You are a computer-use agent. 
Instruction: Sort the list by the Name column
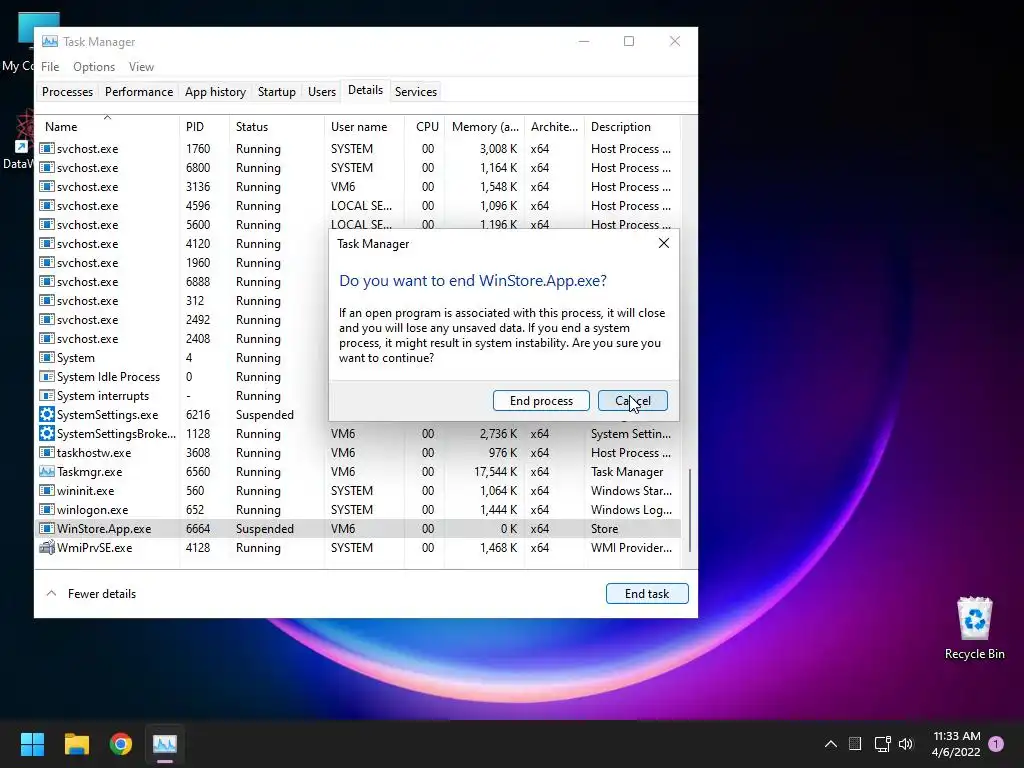coord(108,127)
